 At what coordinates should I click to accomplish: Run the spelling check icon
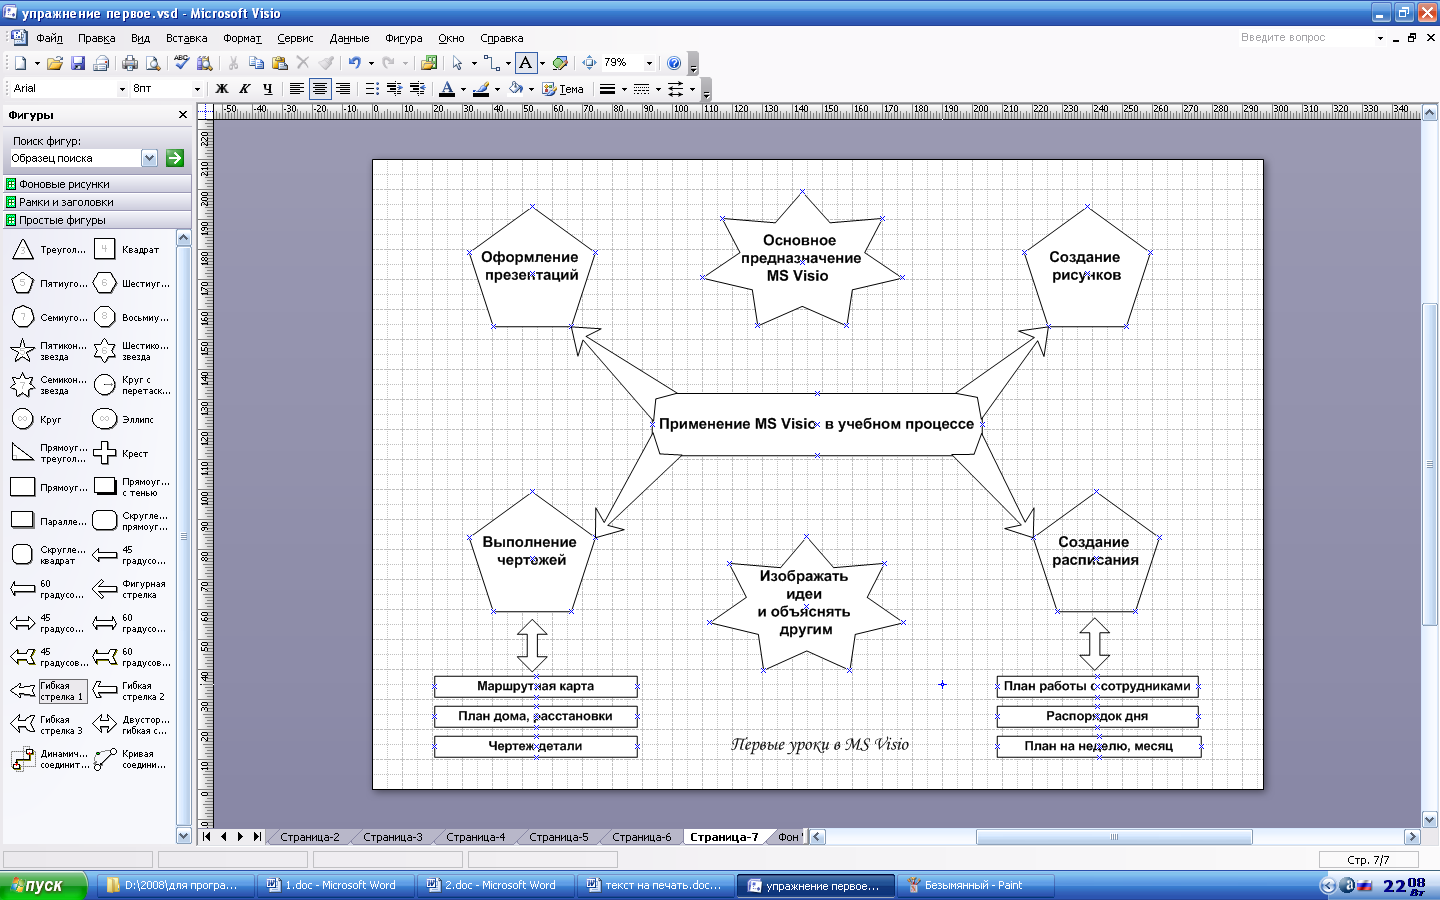tap(181, 63)
